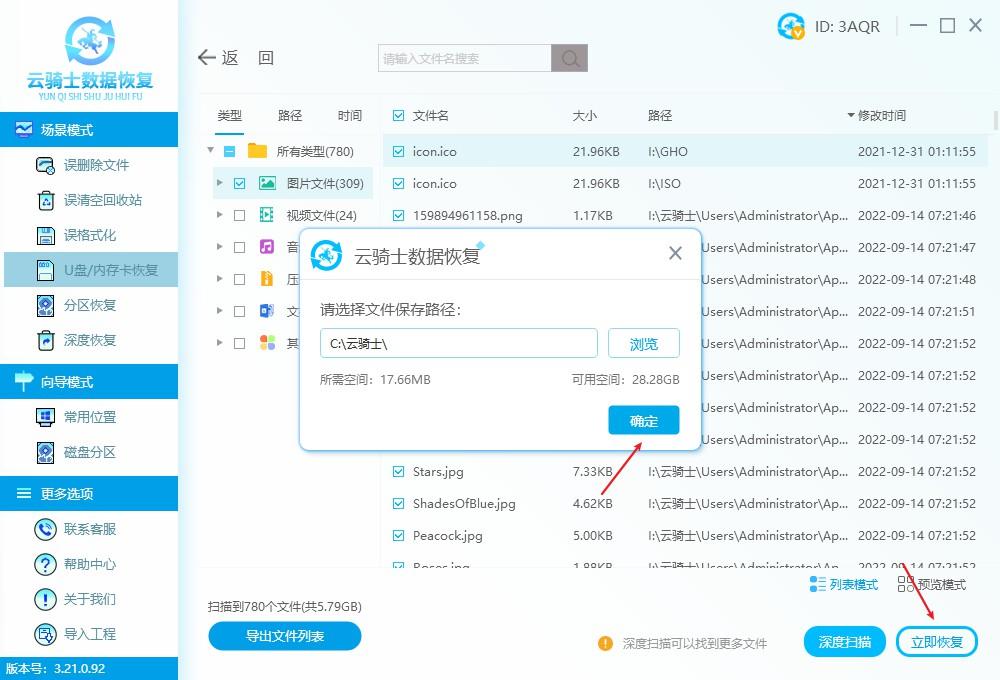The image size is (1000, 680).
Task: Click the audio file category music icon
Action: (x=267, y=247)
